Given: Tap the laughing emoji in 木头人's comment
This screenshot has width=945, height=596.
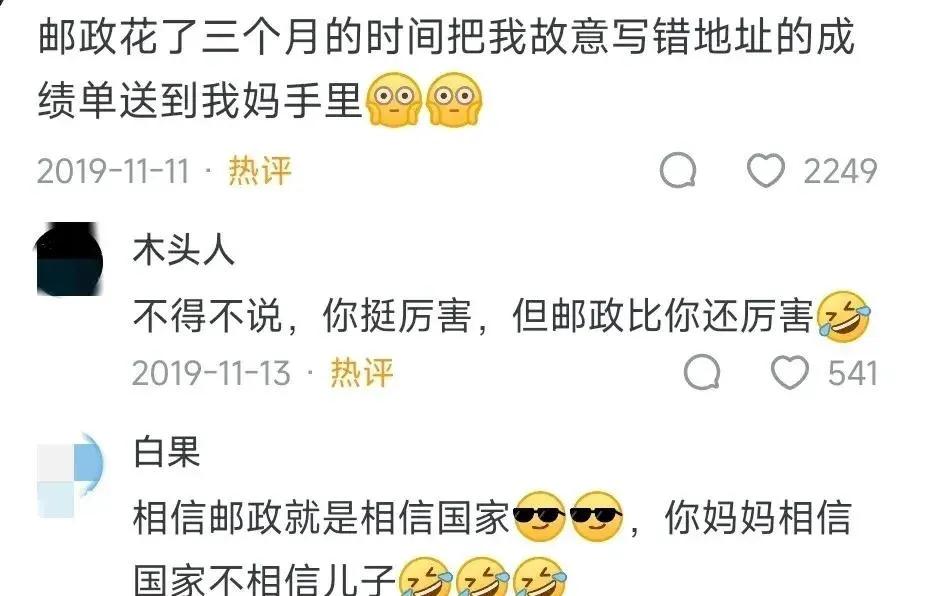Looking at the screenshot, I should 843,316.
